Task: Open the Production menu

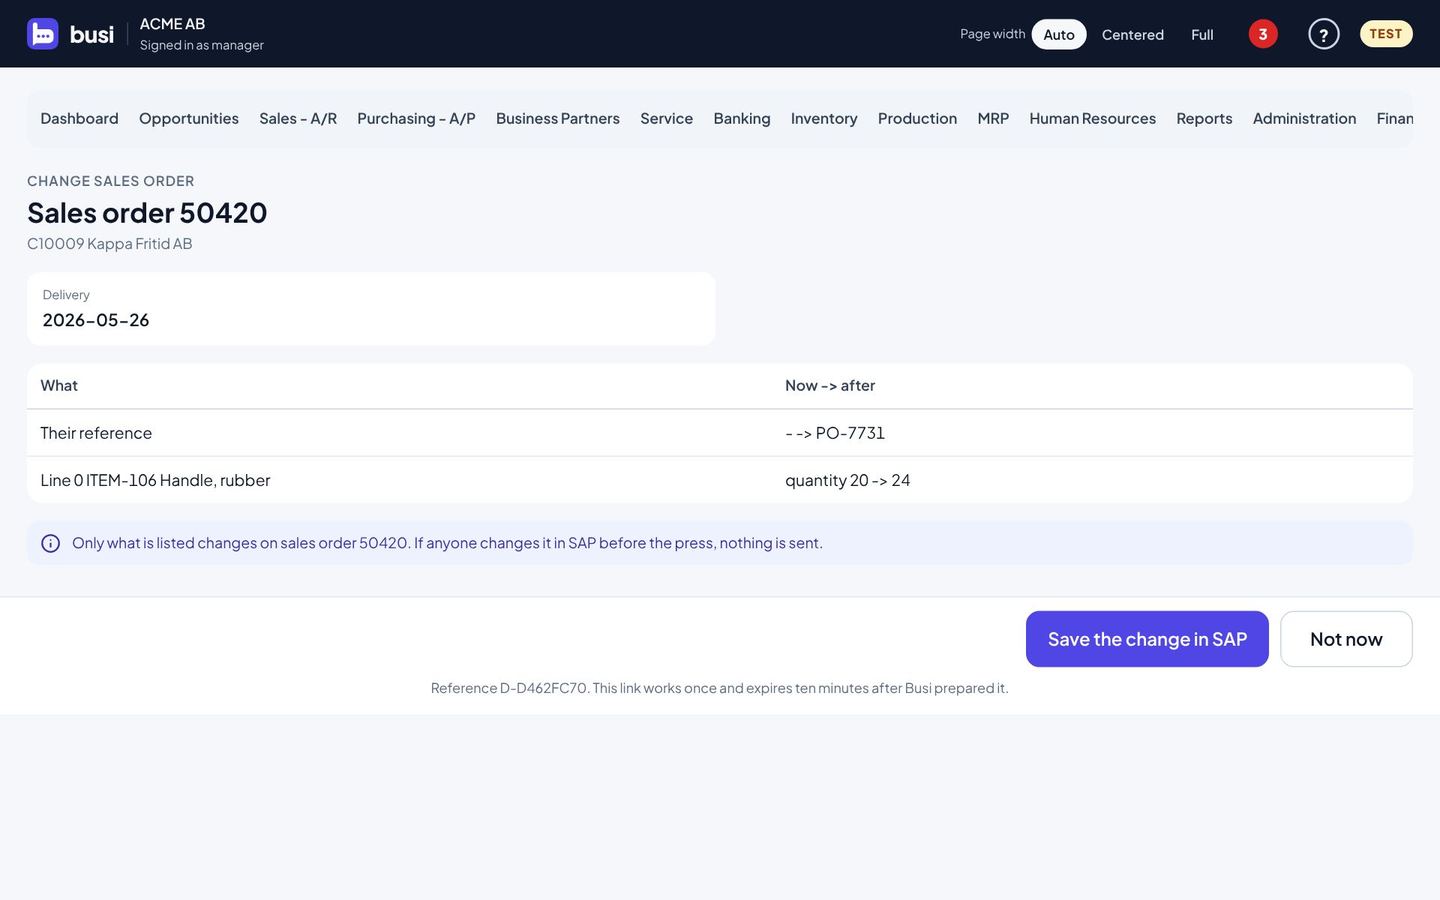Action: point(917,119)
